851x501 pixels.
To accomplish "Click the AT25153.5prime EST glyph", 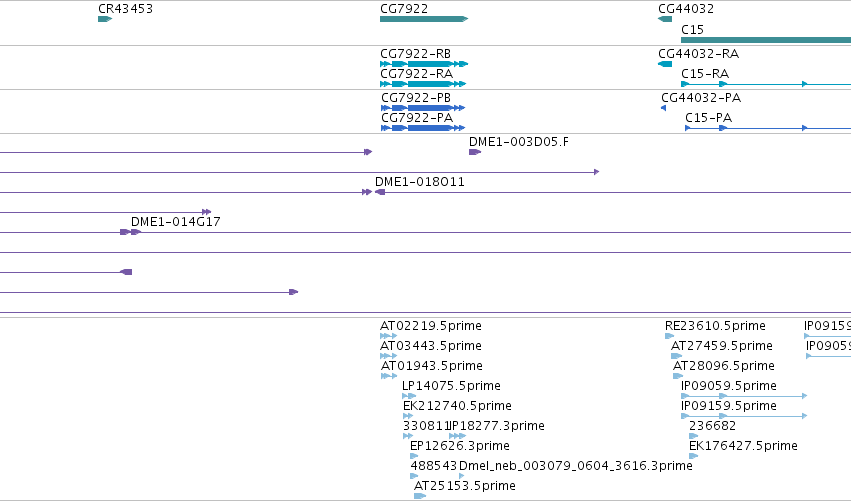I will [420, 496].
